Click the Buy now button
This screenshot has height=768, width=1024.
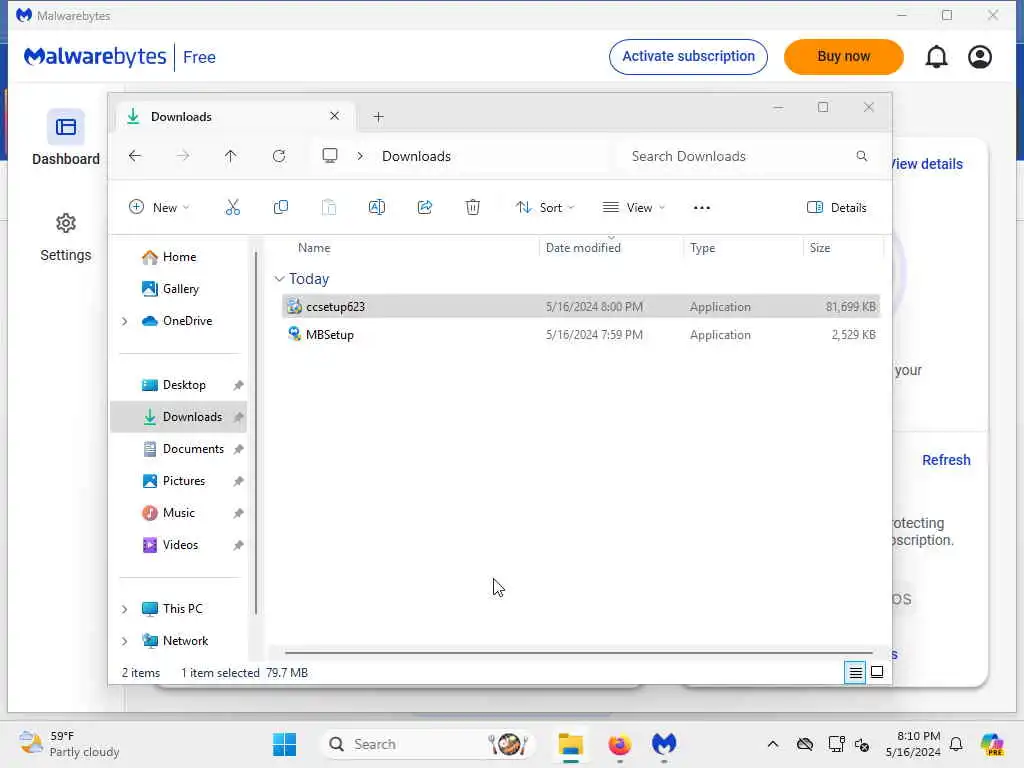(x=843, y=57)
